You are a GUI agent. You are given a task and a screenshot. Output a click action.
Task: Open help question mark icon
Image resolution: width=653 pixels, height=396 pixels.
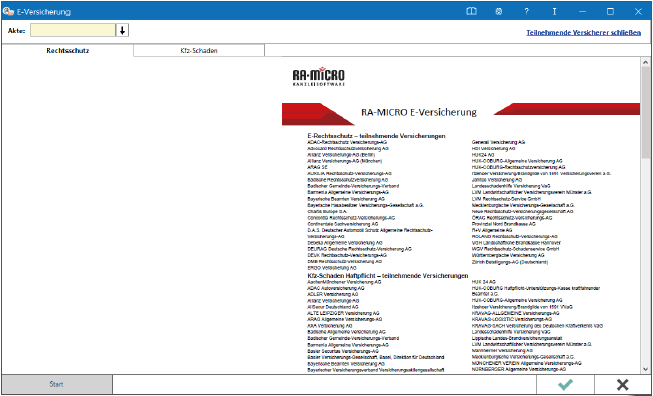click(526, 12)
